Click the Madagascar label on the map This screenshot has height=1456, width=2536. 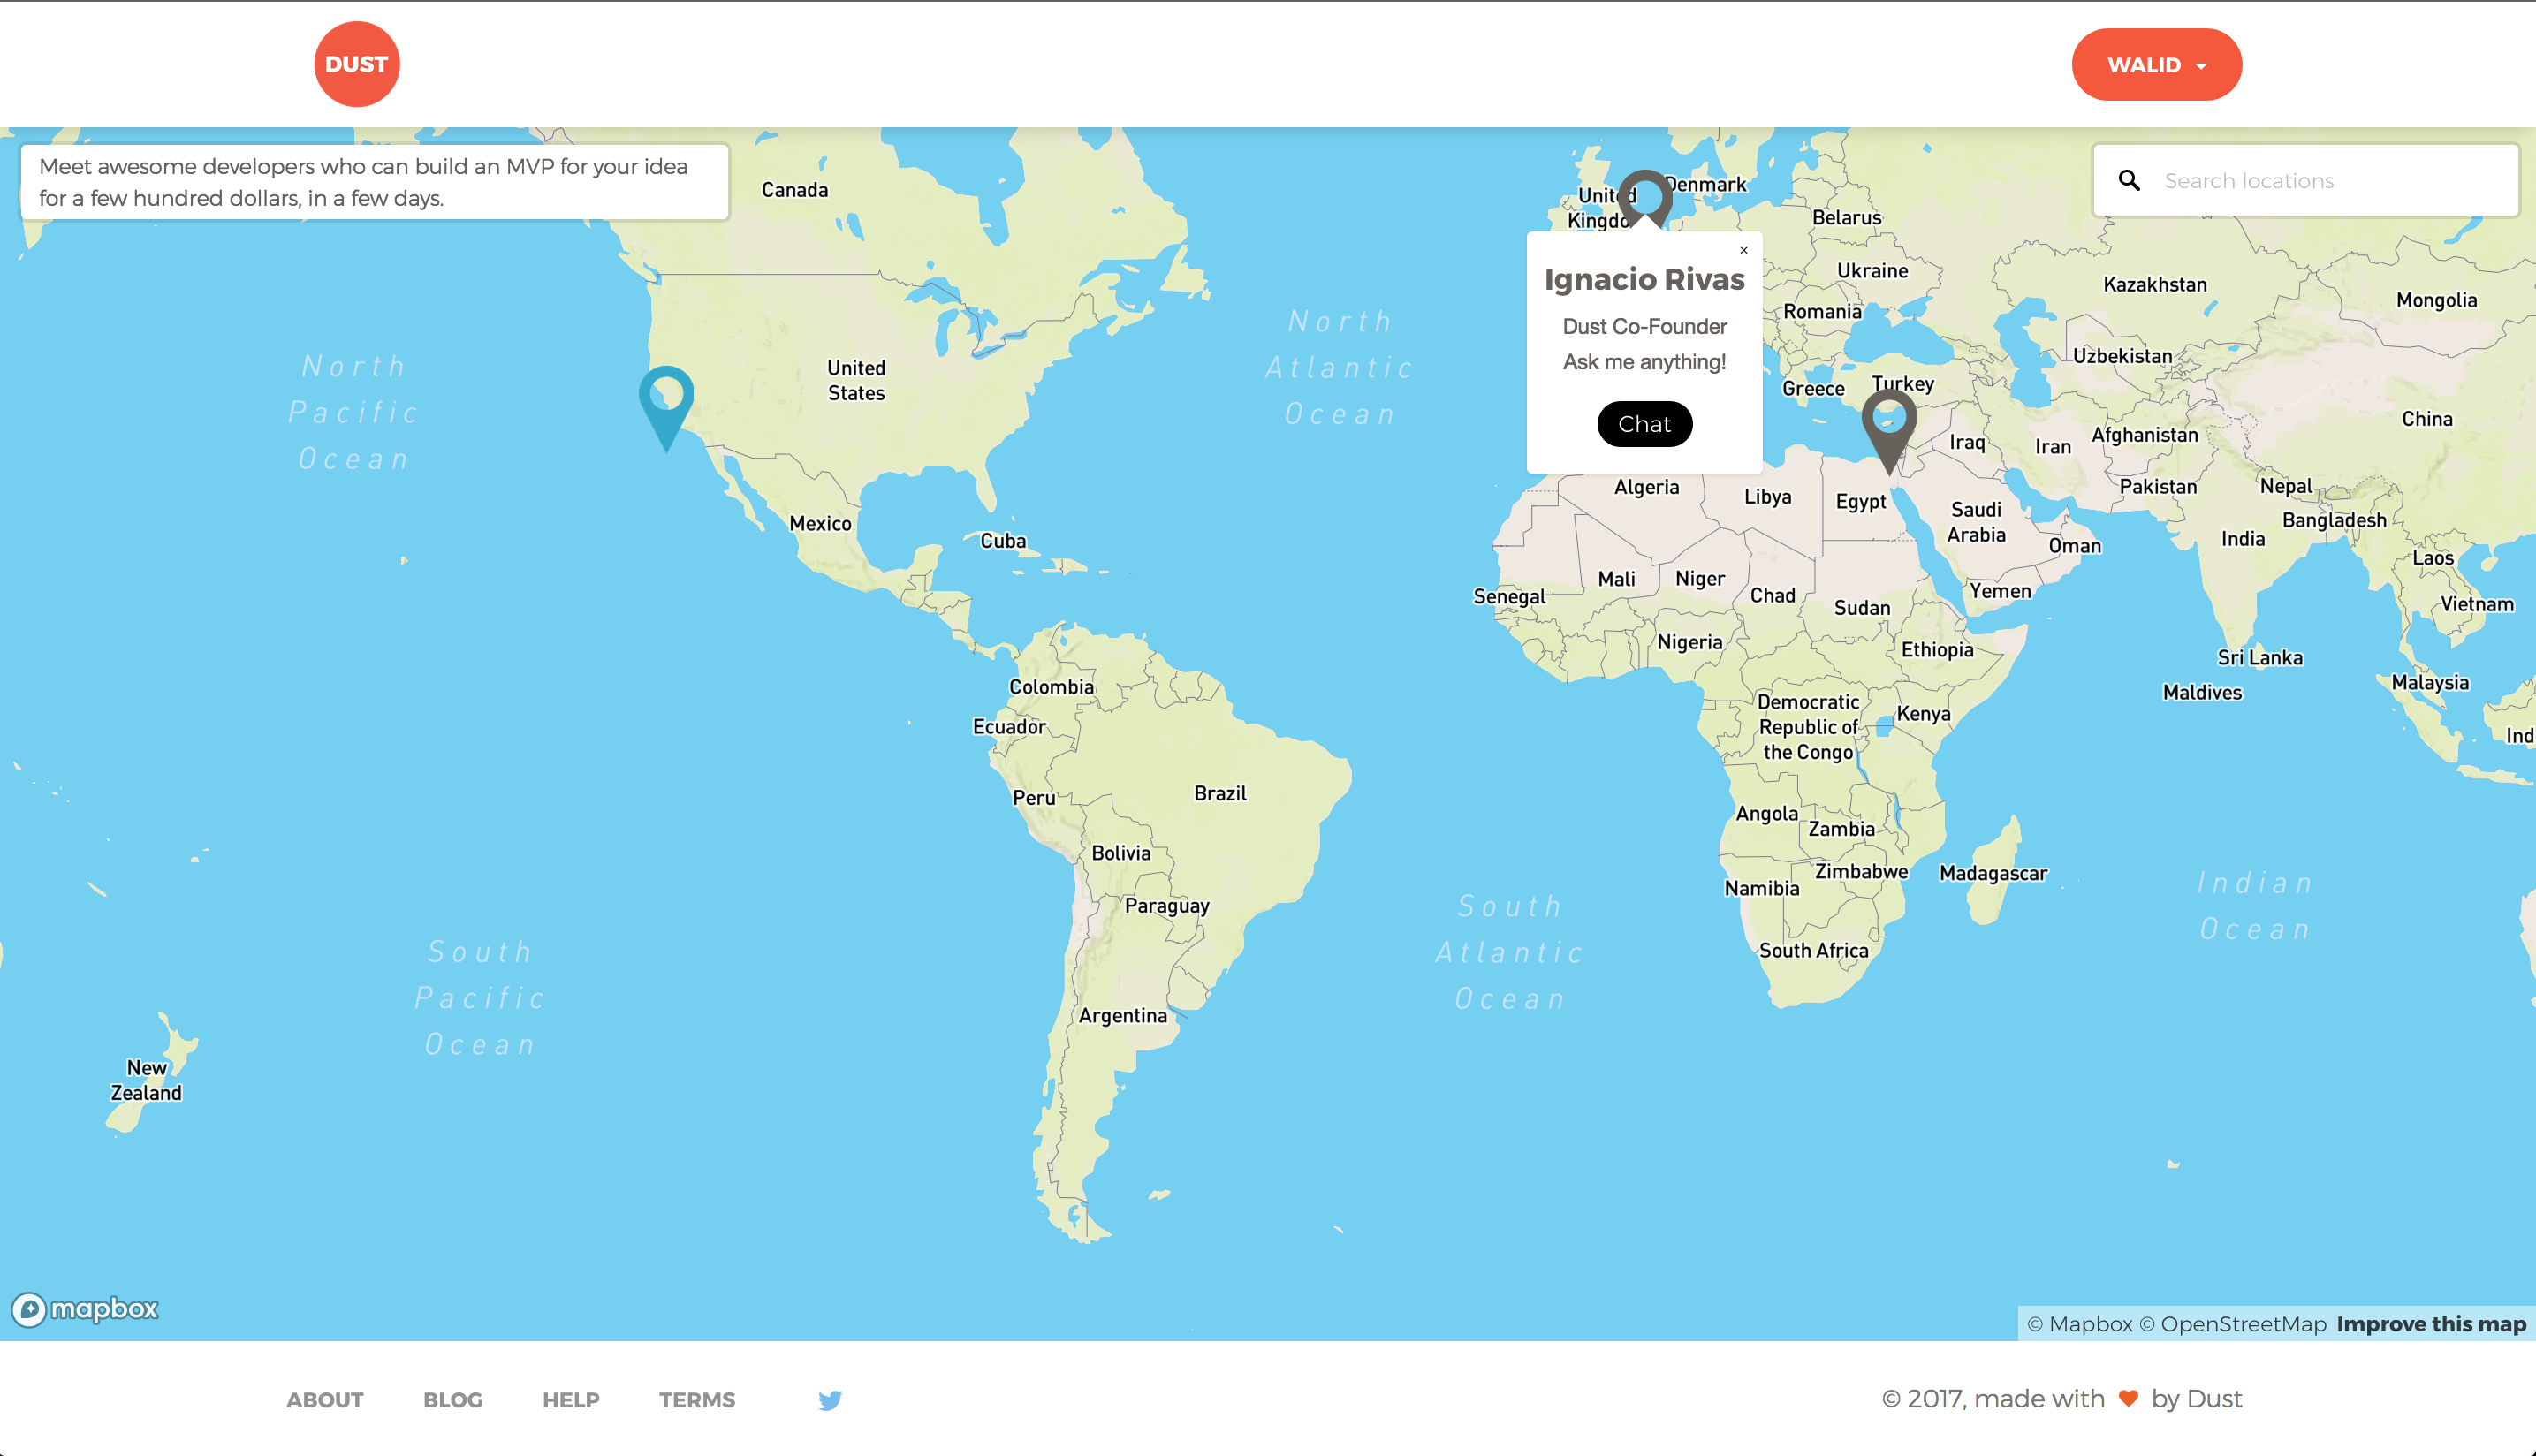pyautogui.click(x=1993, y=873)
